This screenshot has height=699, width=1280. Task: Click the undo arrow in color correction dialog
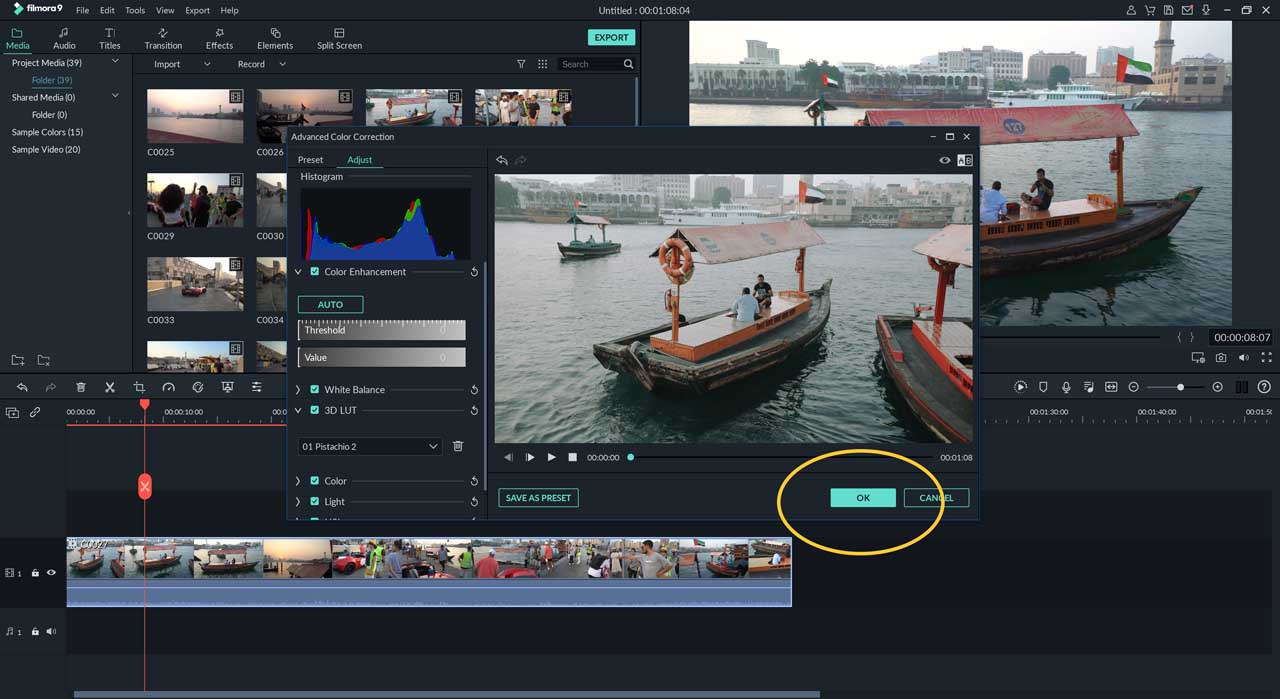click(502, 160)
